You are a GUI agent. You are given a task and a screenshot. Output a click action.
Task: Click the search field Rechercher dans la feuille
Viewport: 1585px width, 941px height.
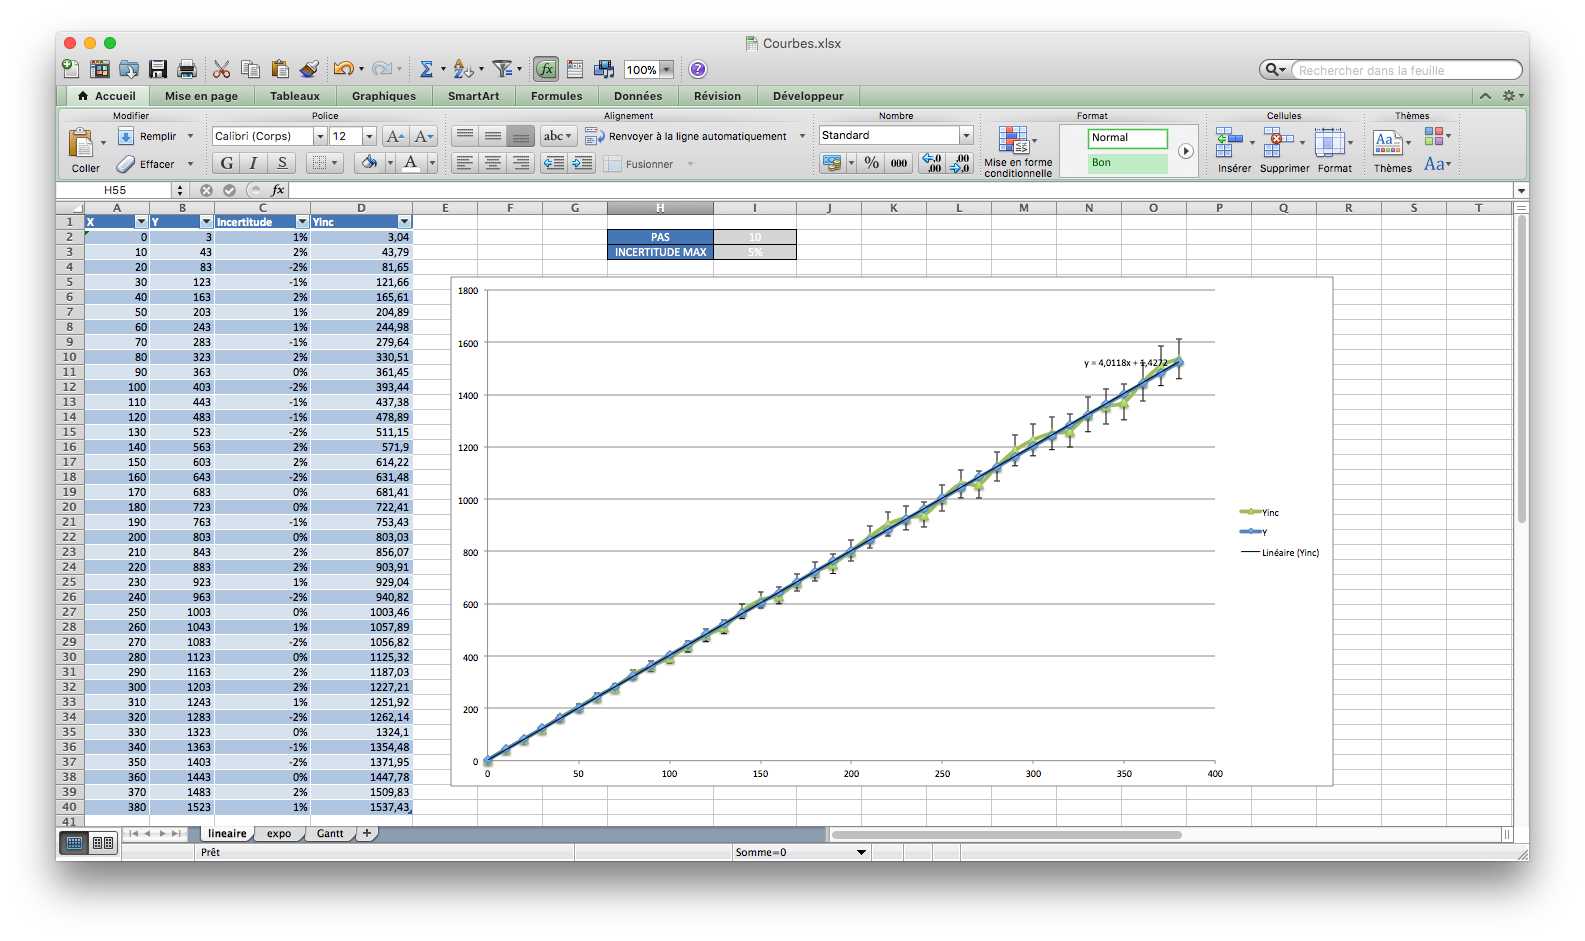pyautogui.click(x=1403, y=70)
